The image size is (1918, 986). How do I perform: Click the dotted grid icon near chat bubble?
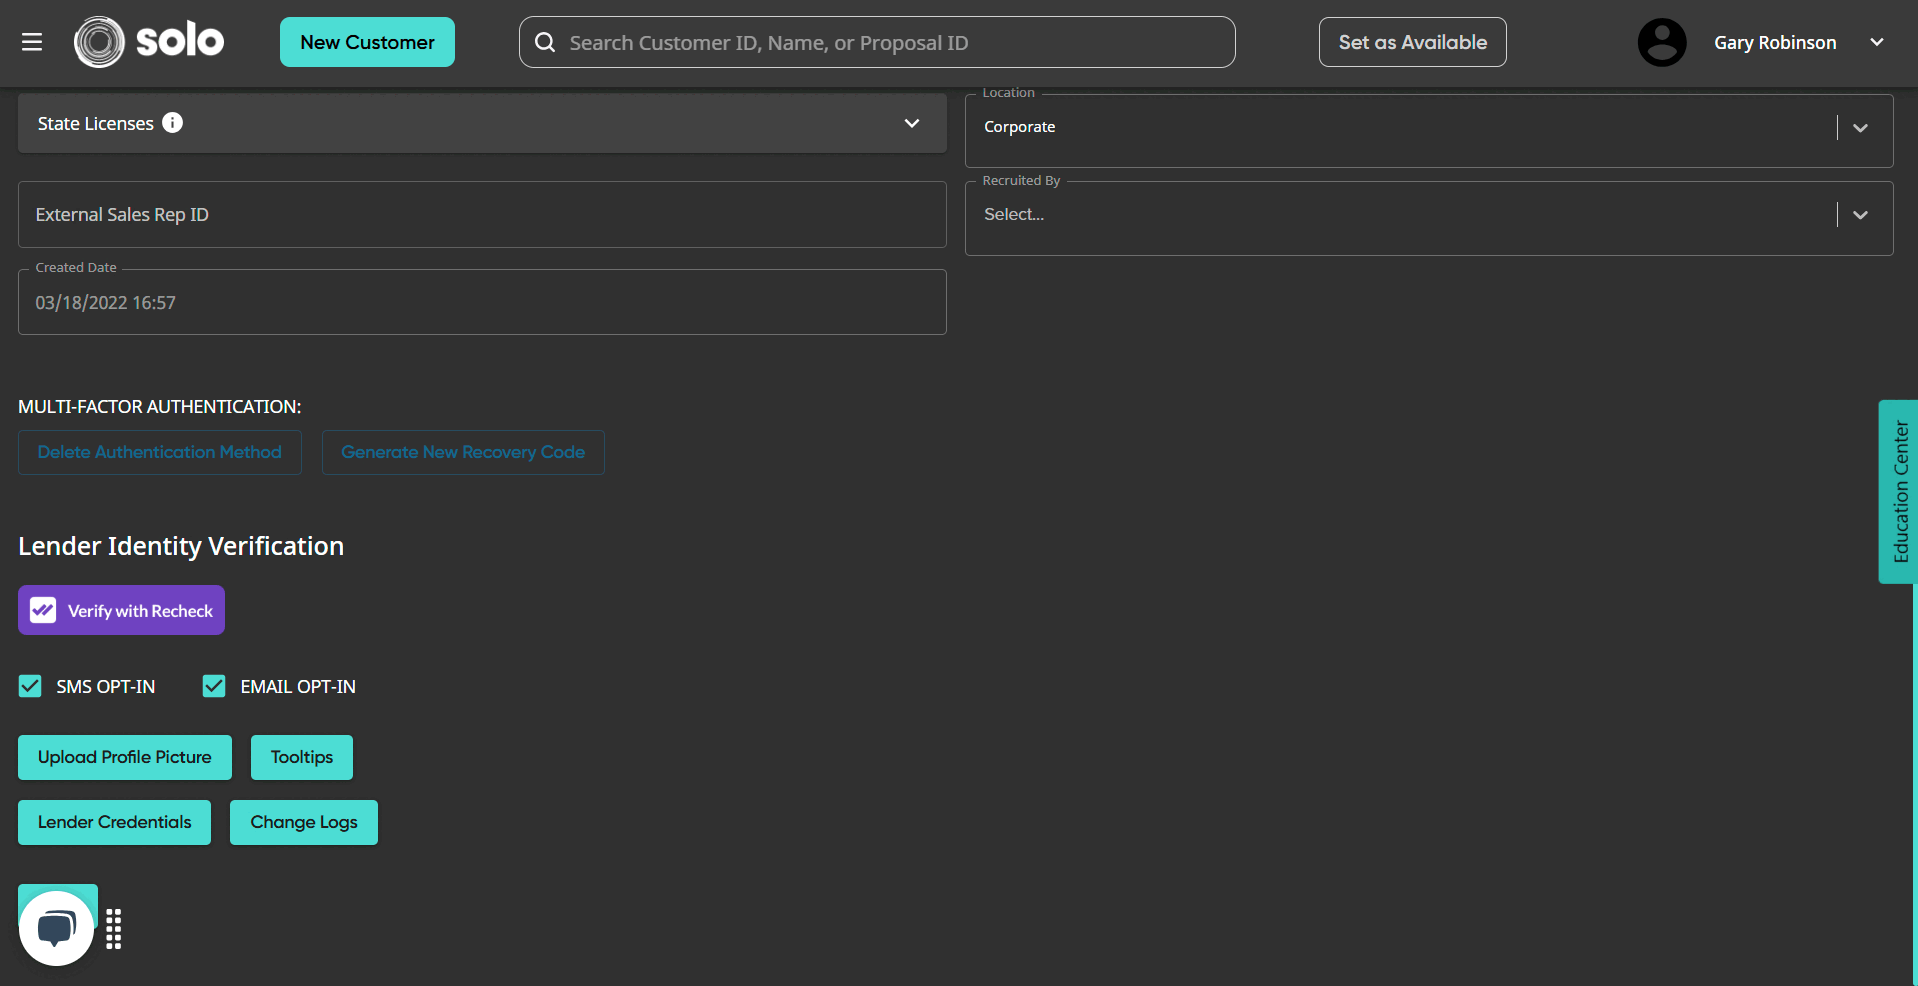tap(113, 928)
